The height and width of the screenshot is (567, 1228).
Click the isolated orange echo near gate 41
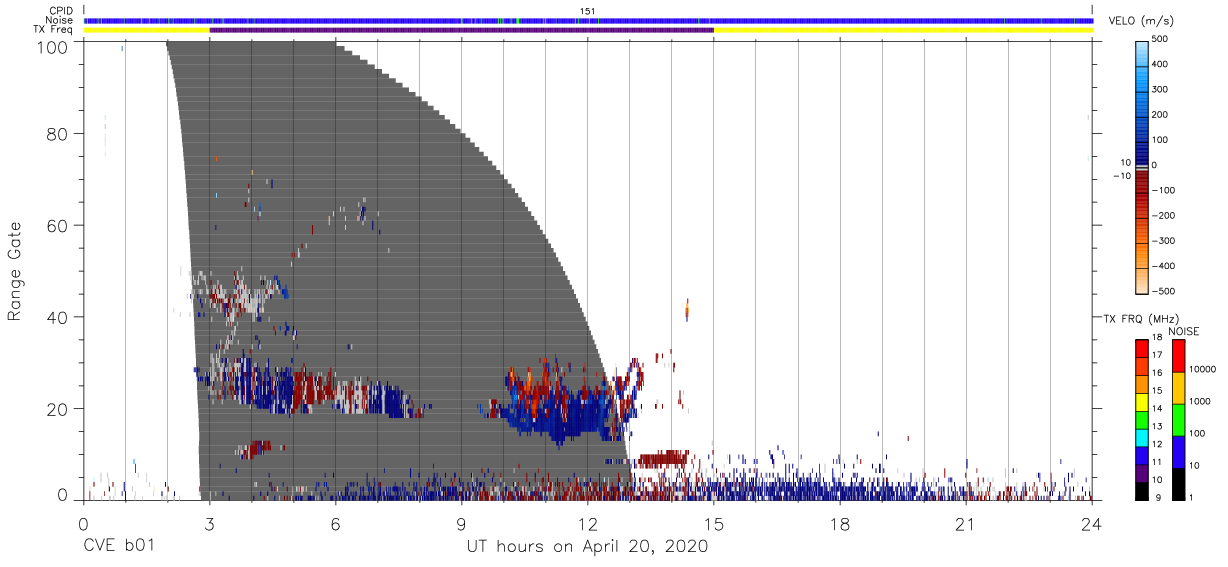pos(687,311)
